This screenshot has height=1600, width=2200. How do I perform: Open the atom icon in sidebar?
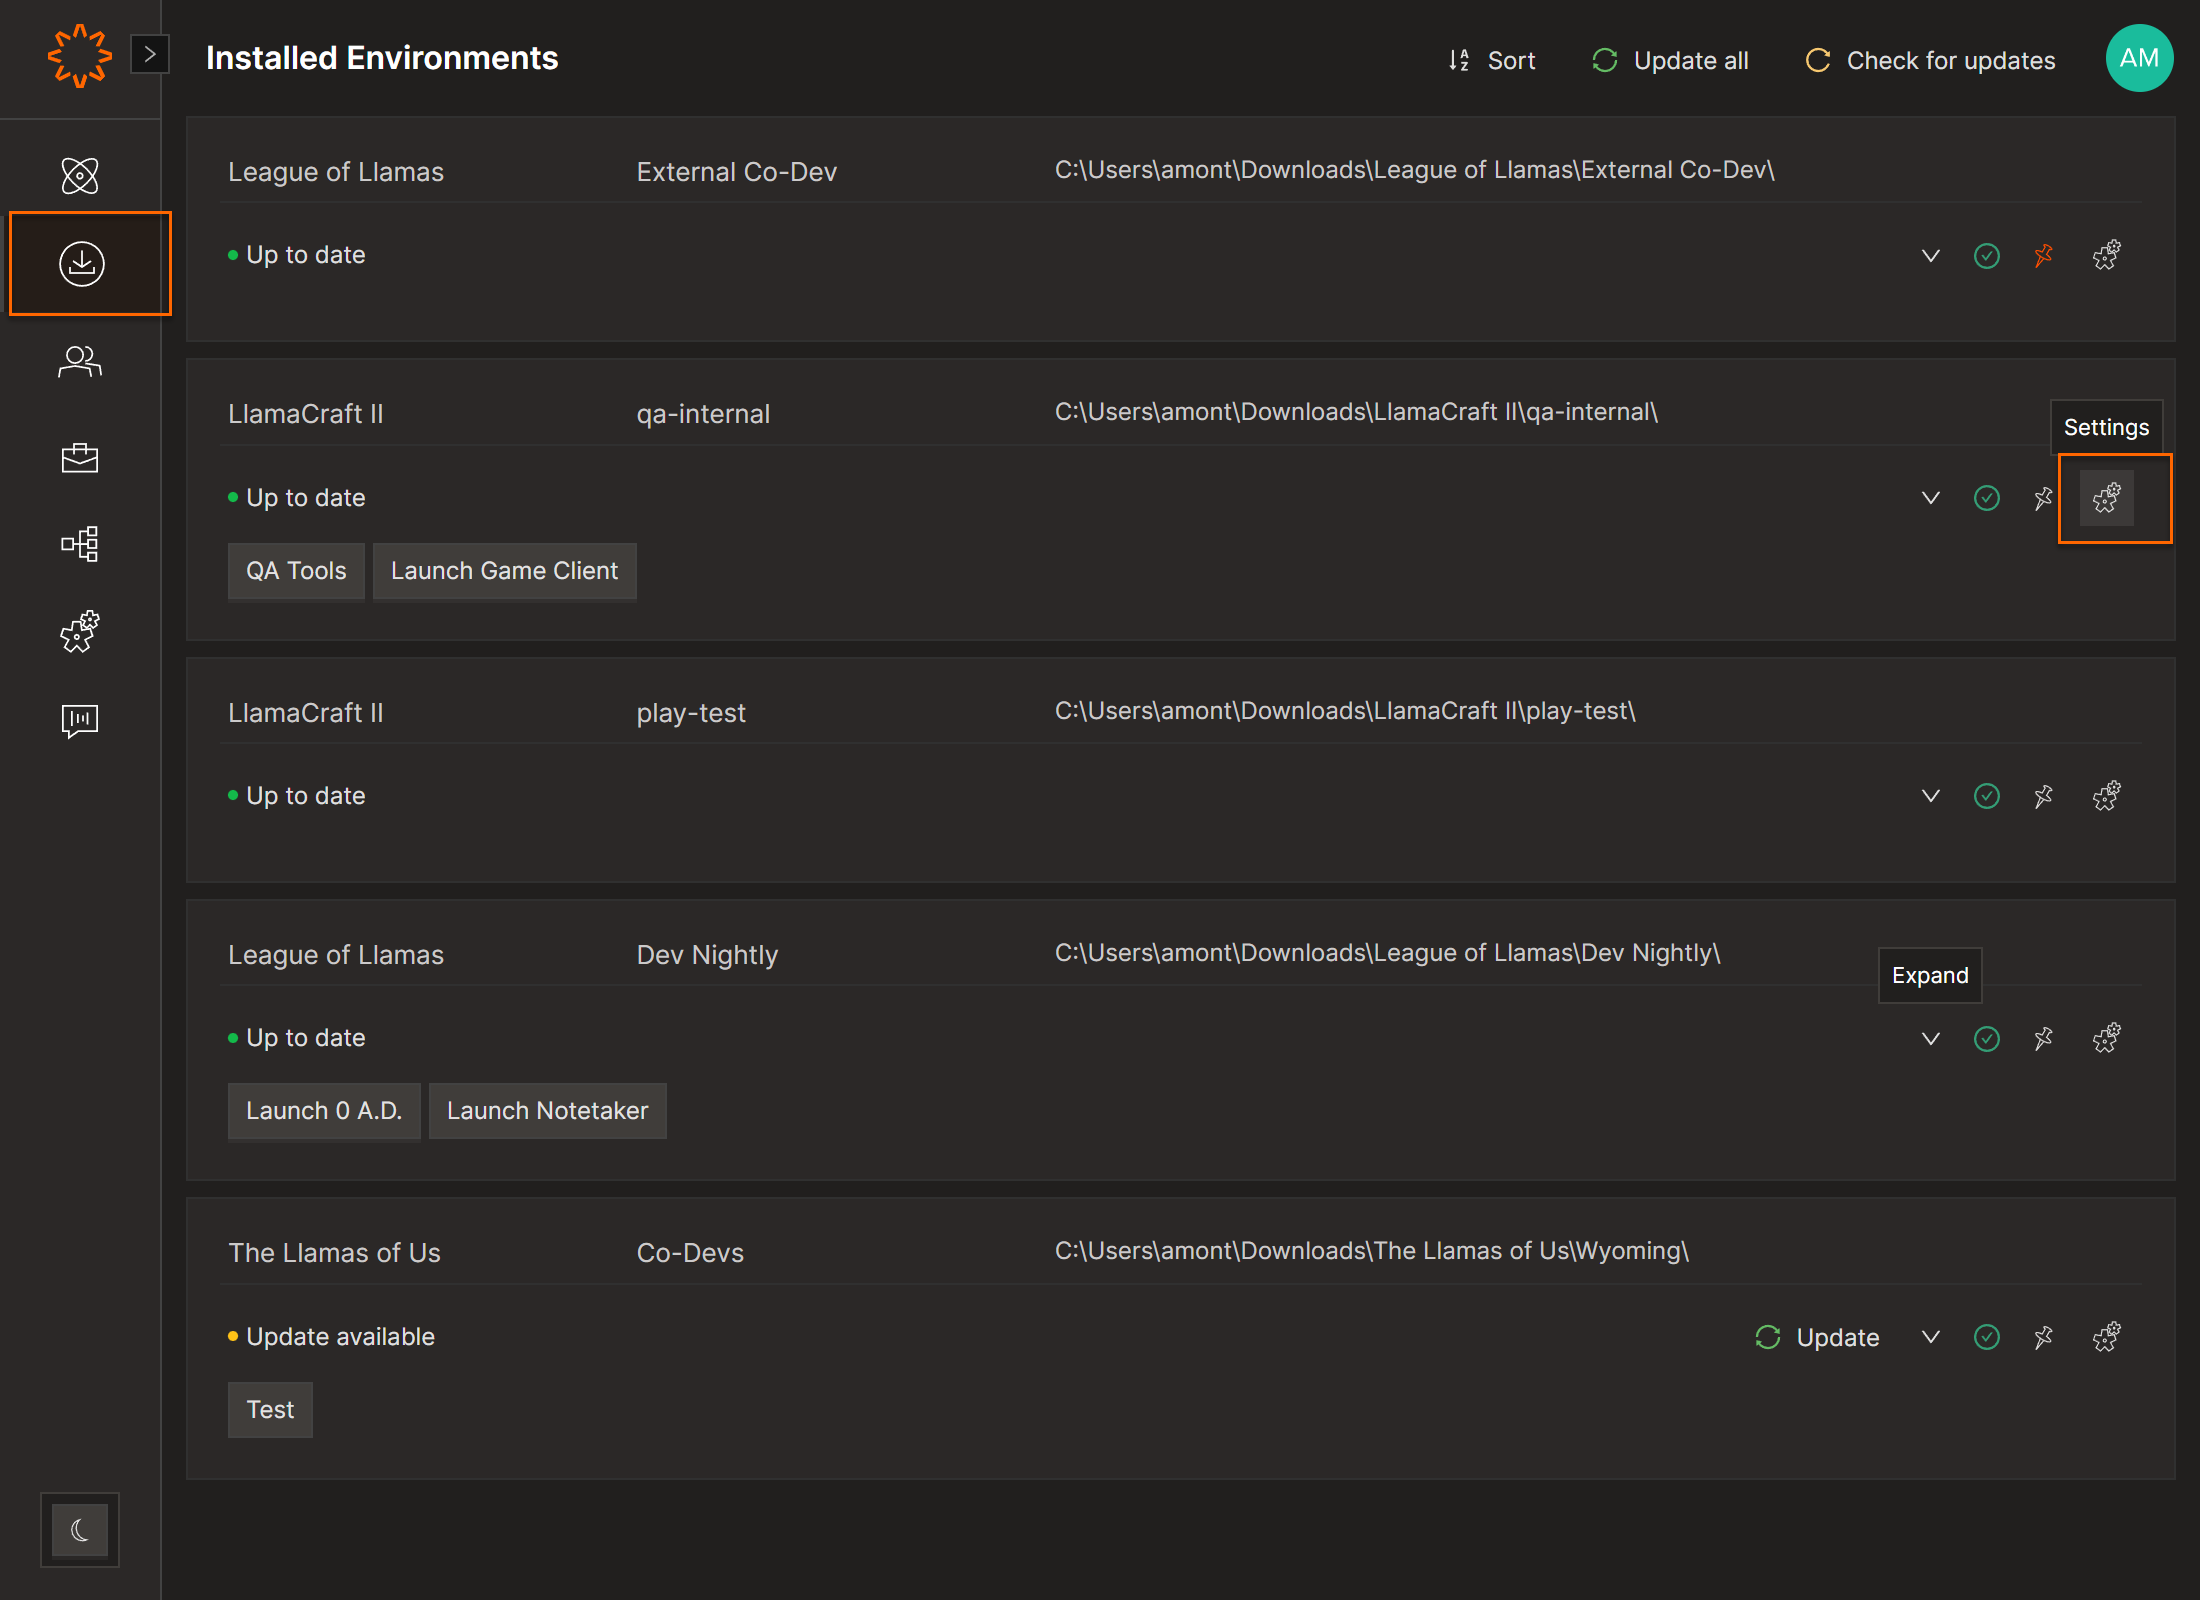tap(80, 176)
